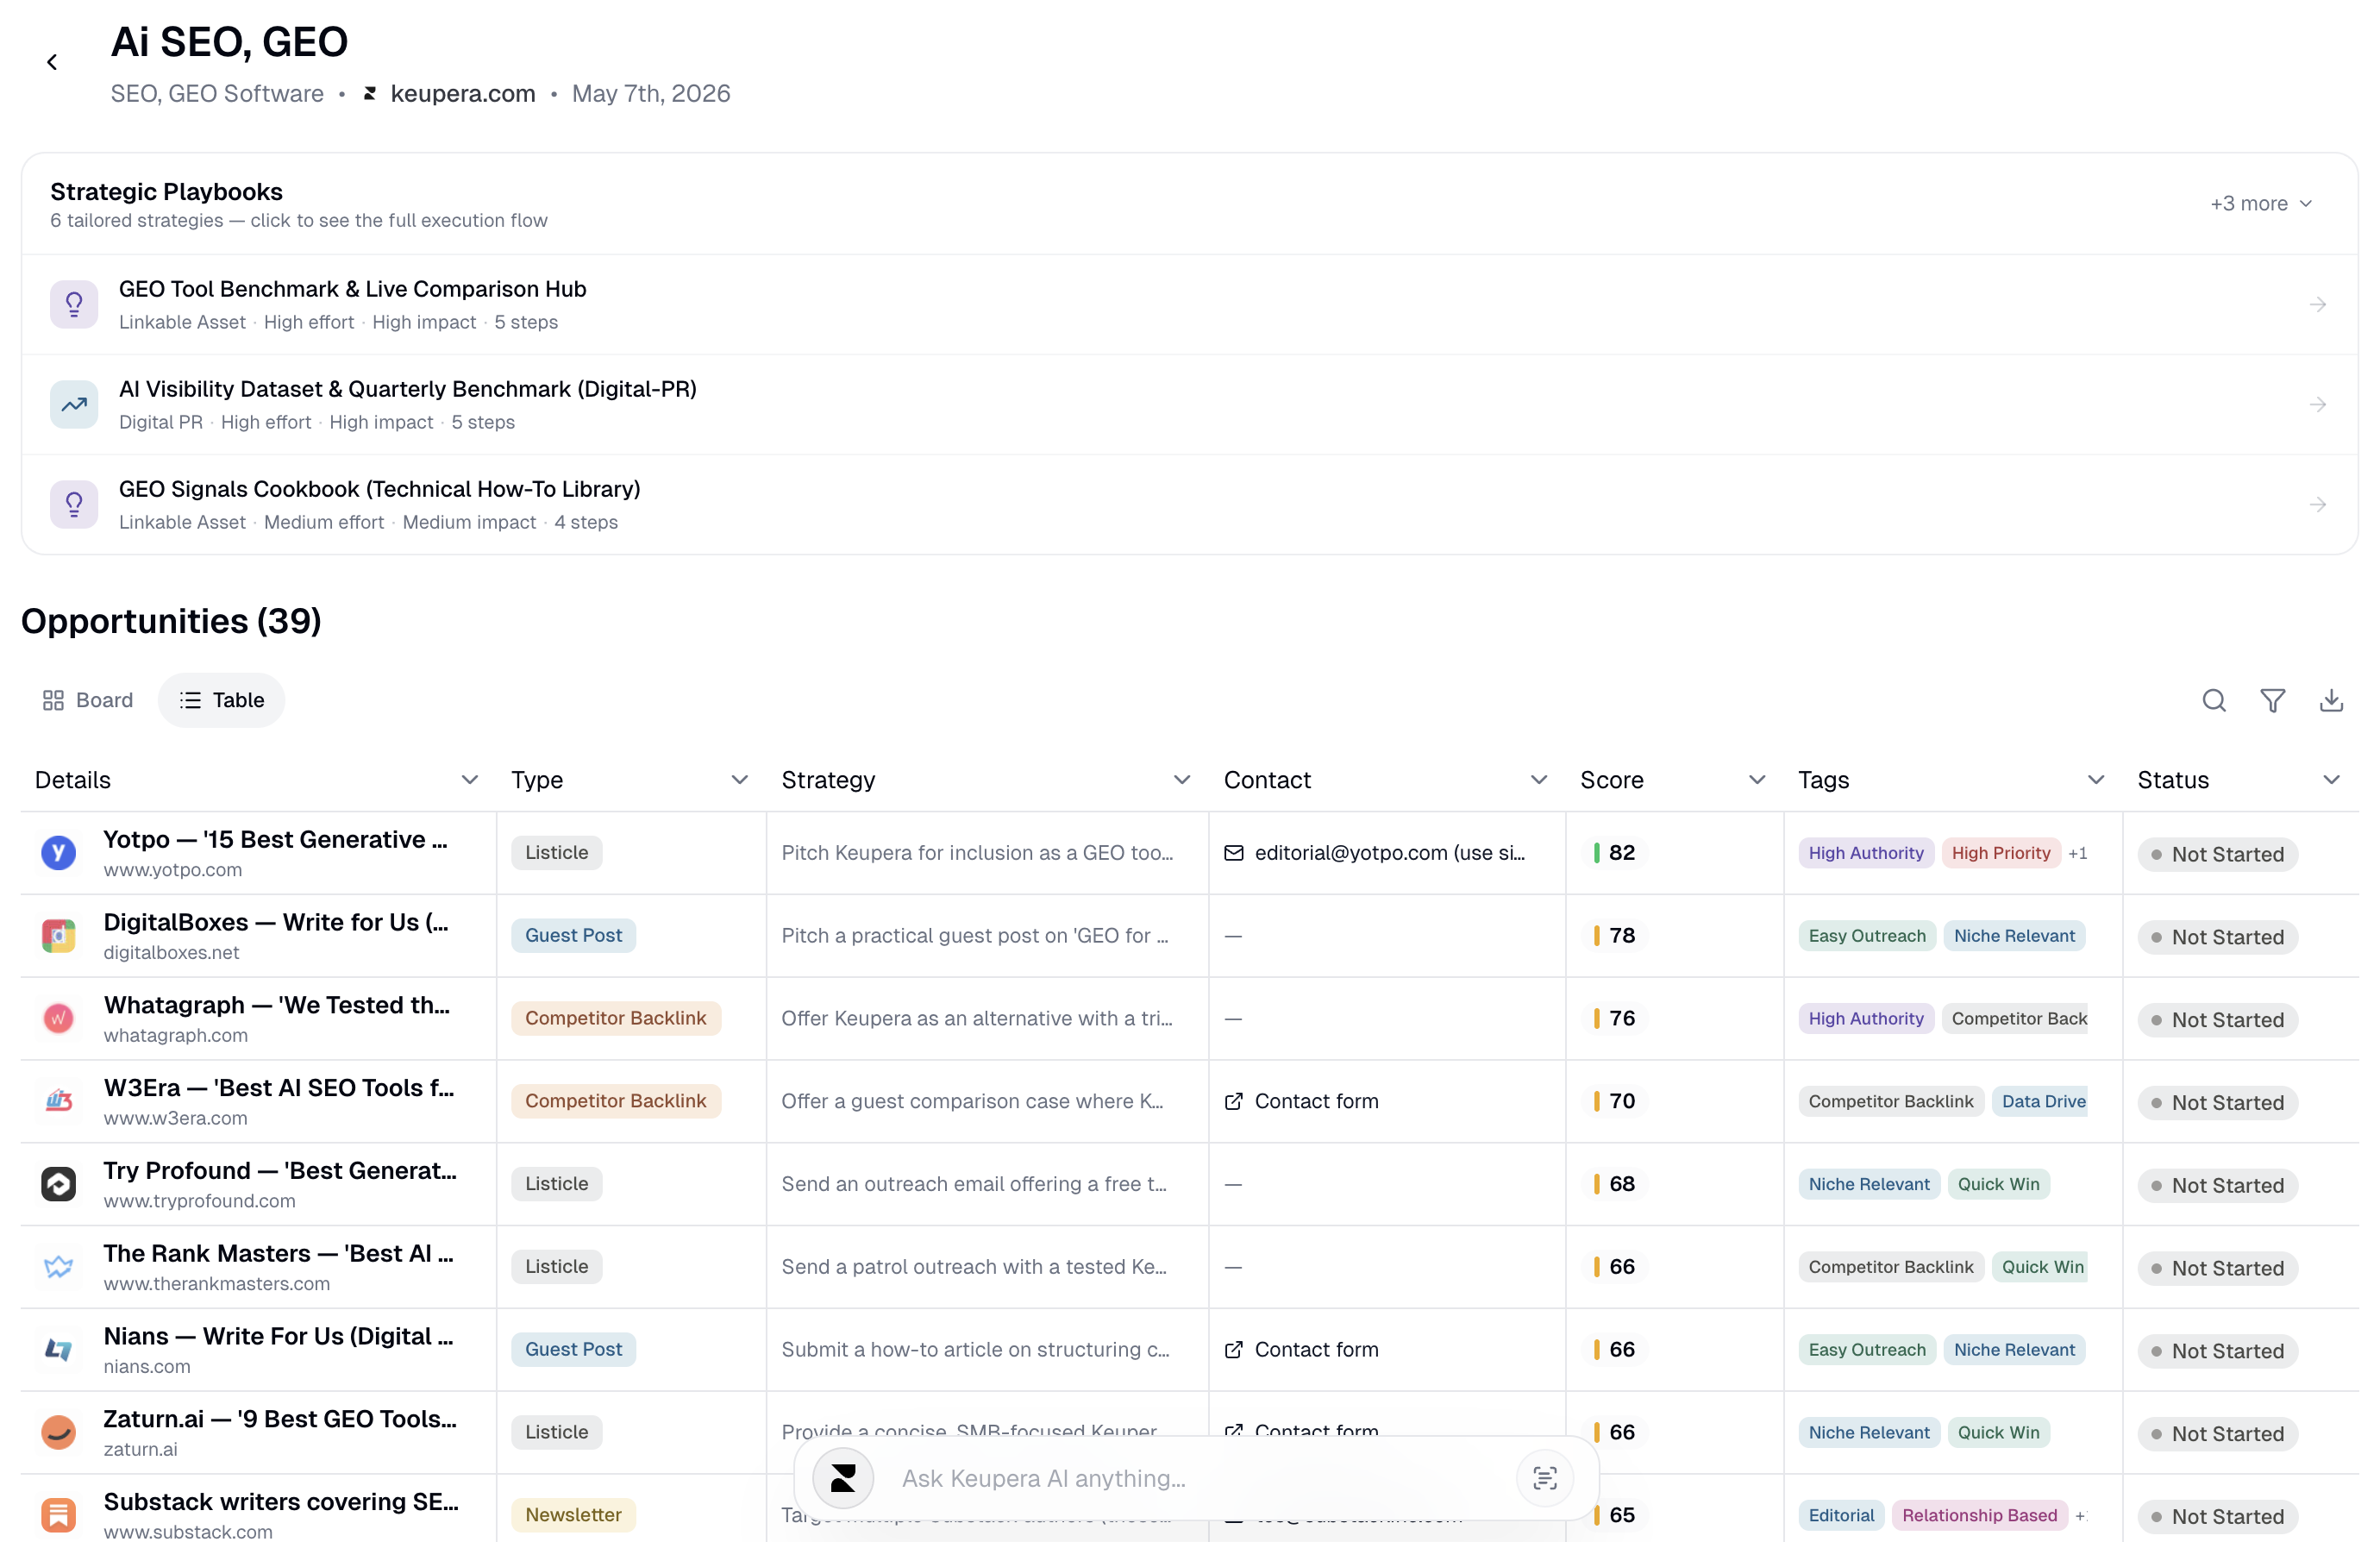This screenshot has height=1542, width=2380.
Task: Open the Yotpo '15 Best Generative' opportunity
Action: click(x=275, y=840)
